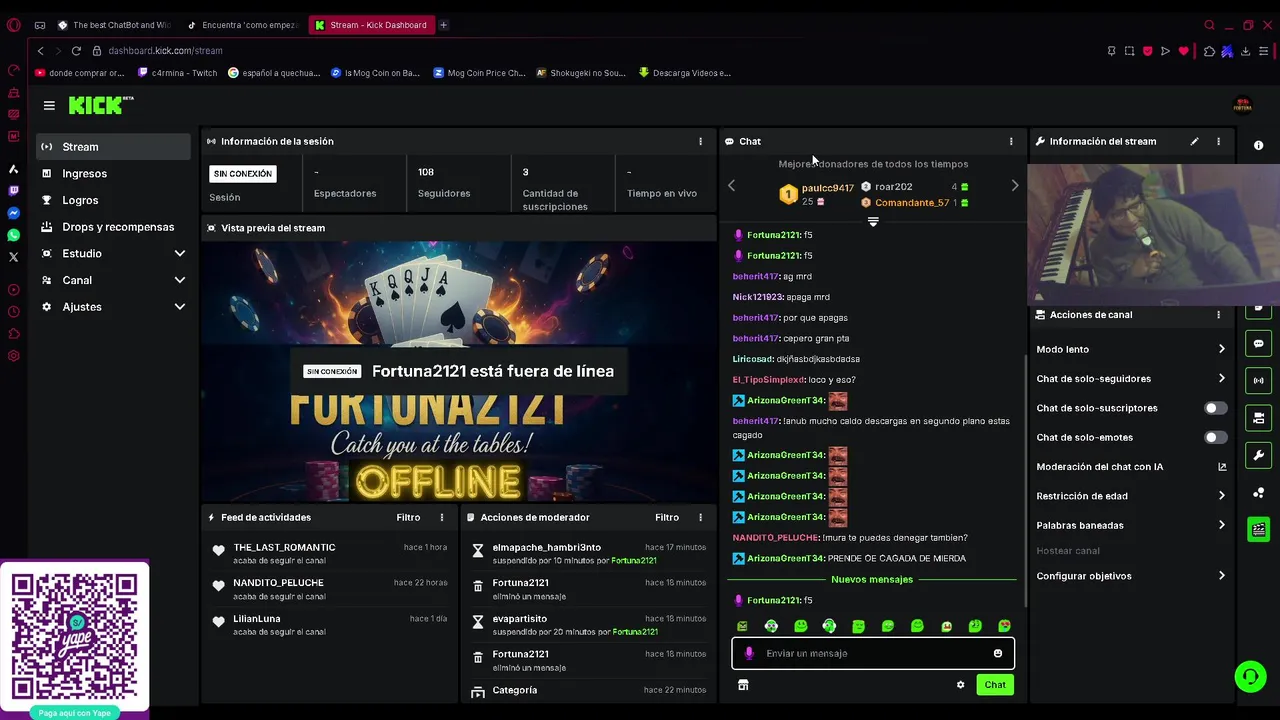Open Información de la sesión options menu
This screenshot has height=720, width=1280.
click(x=700, y=141)
